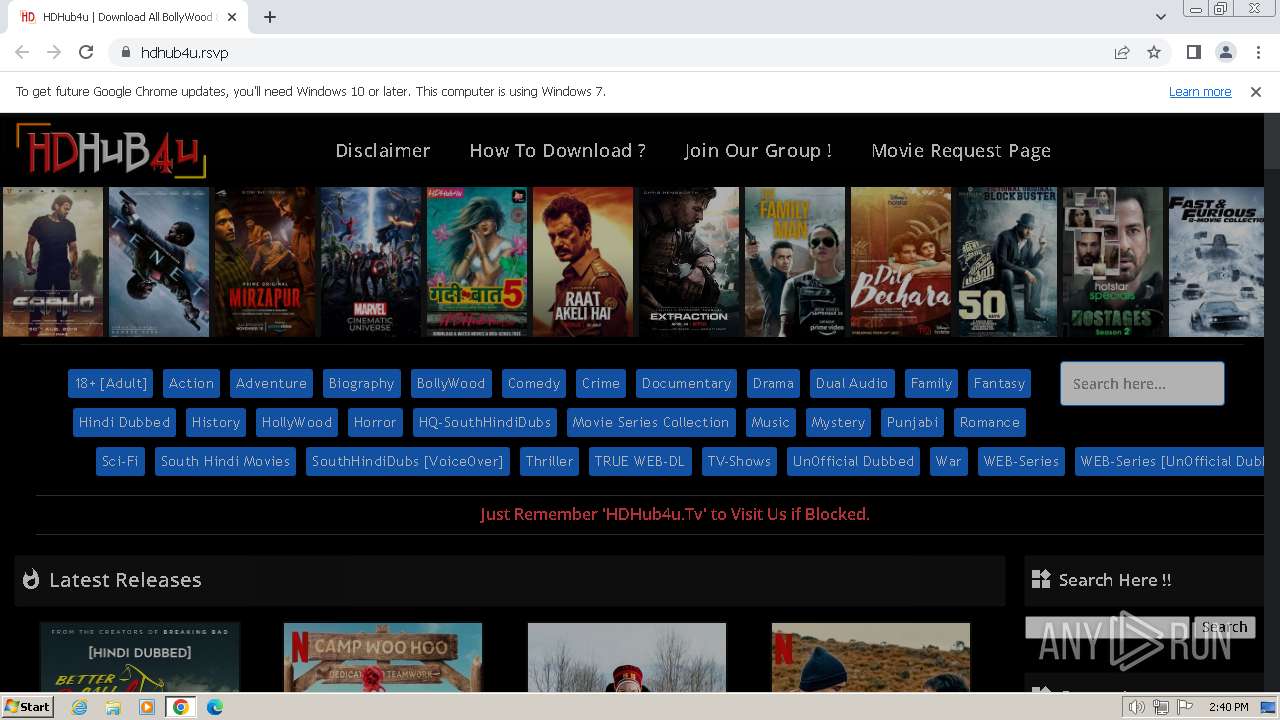Screen dimensions: 1280x720
Task: Click the browser forward arrow
Action: click(54, 52)
